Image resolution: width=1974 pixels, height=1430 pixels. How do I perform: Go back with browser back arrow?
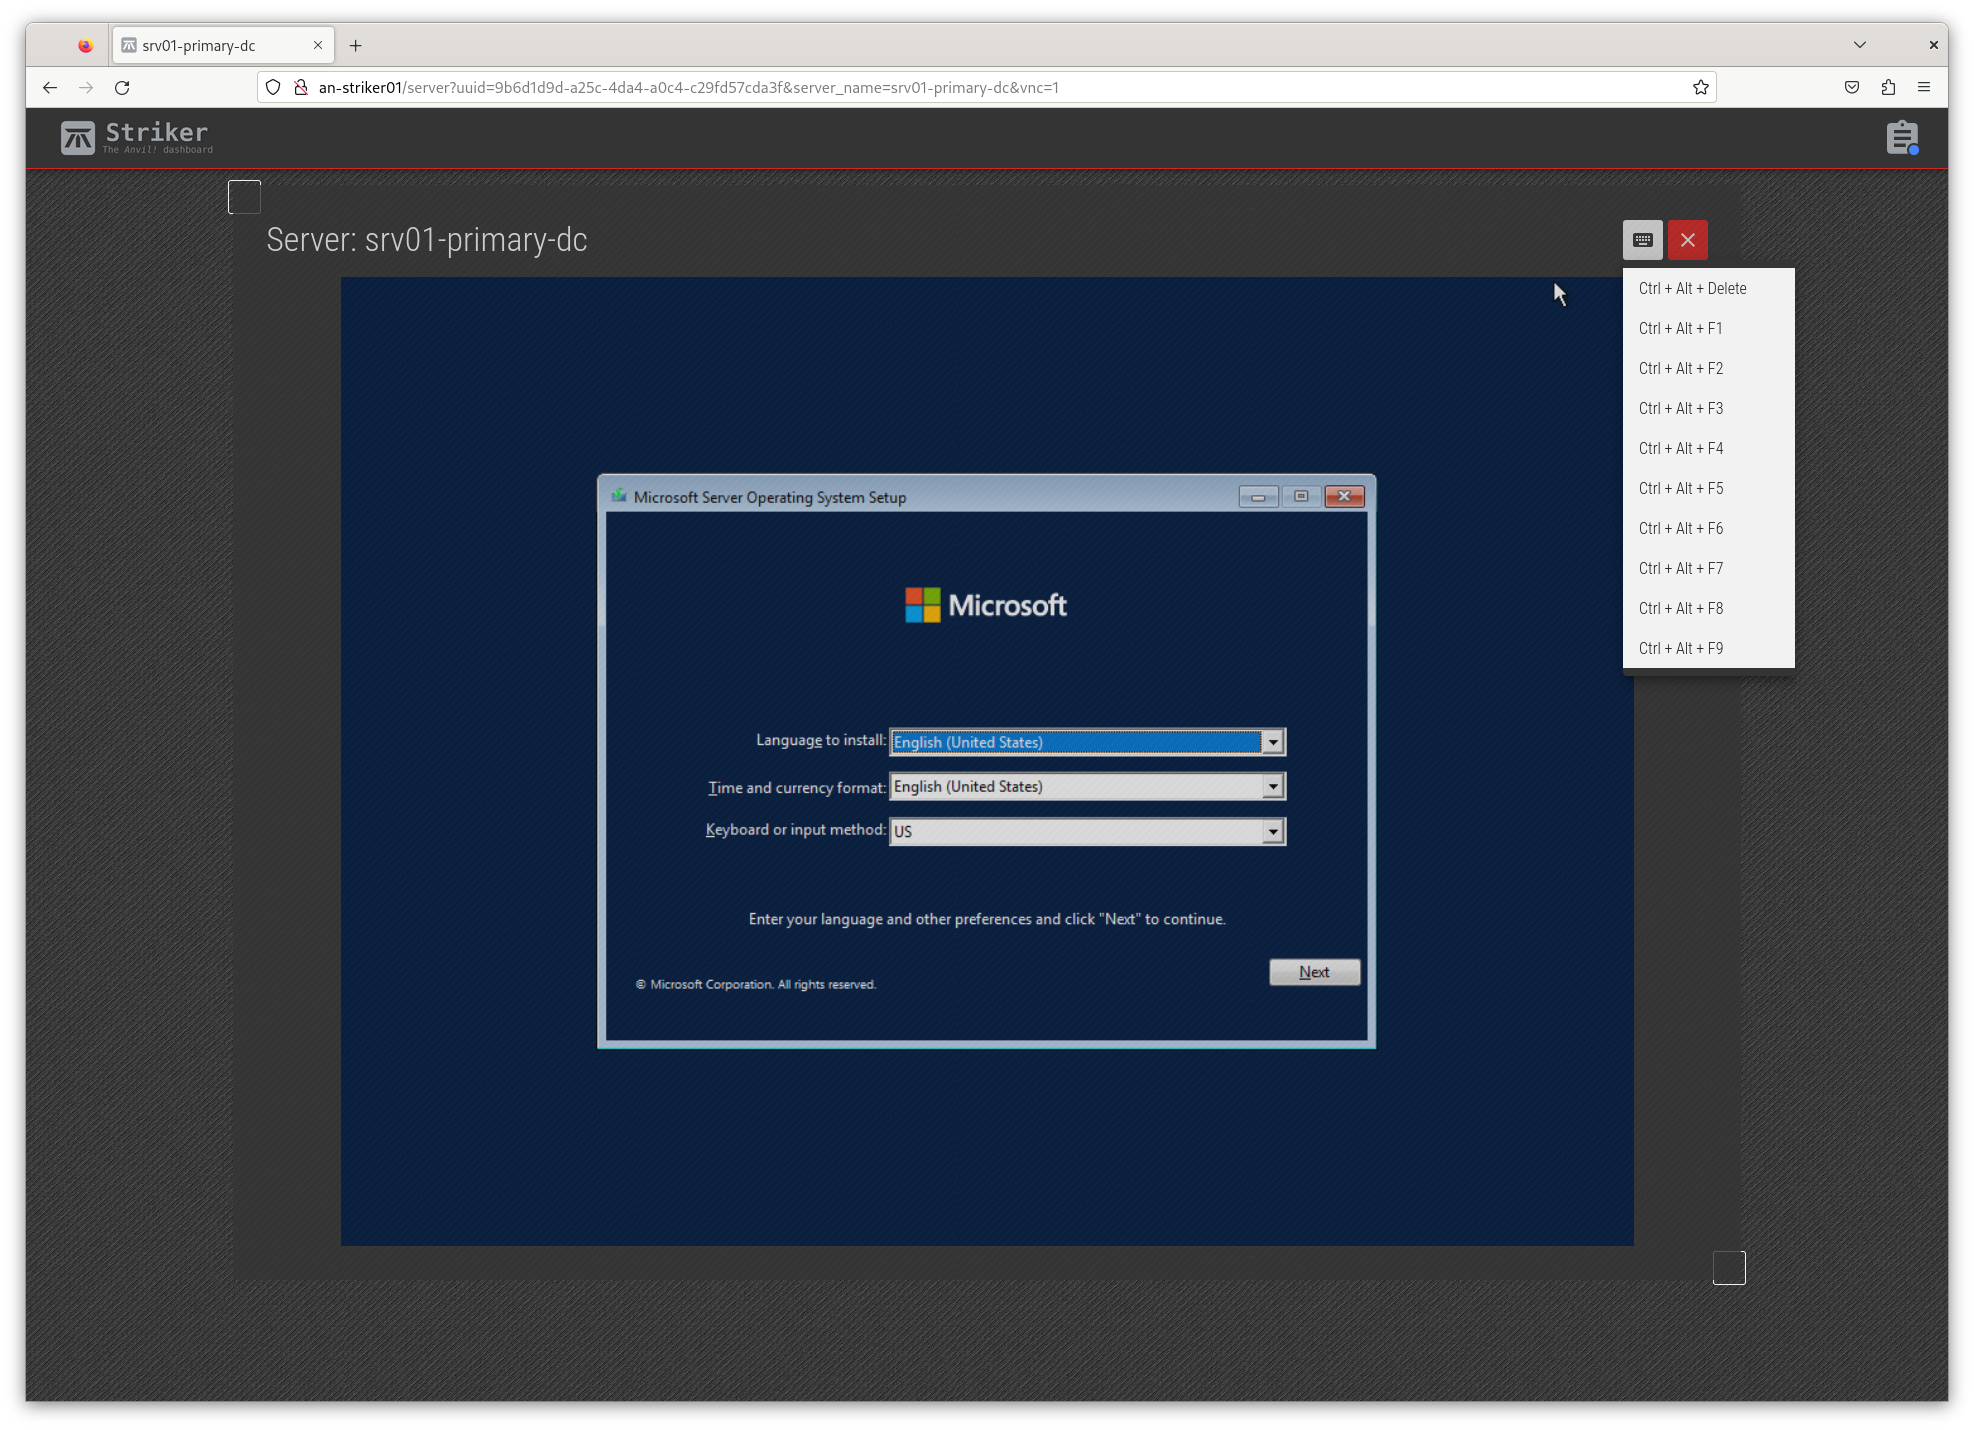(50, 87)
